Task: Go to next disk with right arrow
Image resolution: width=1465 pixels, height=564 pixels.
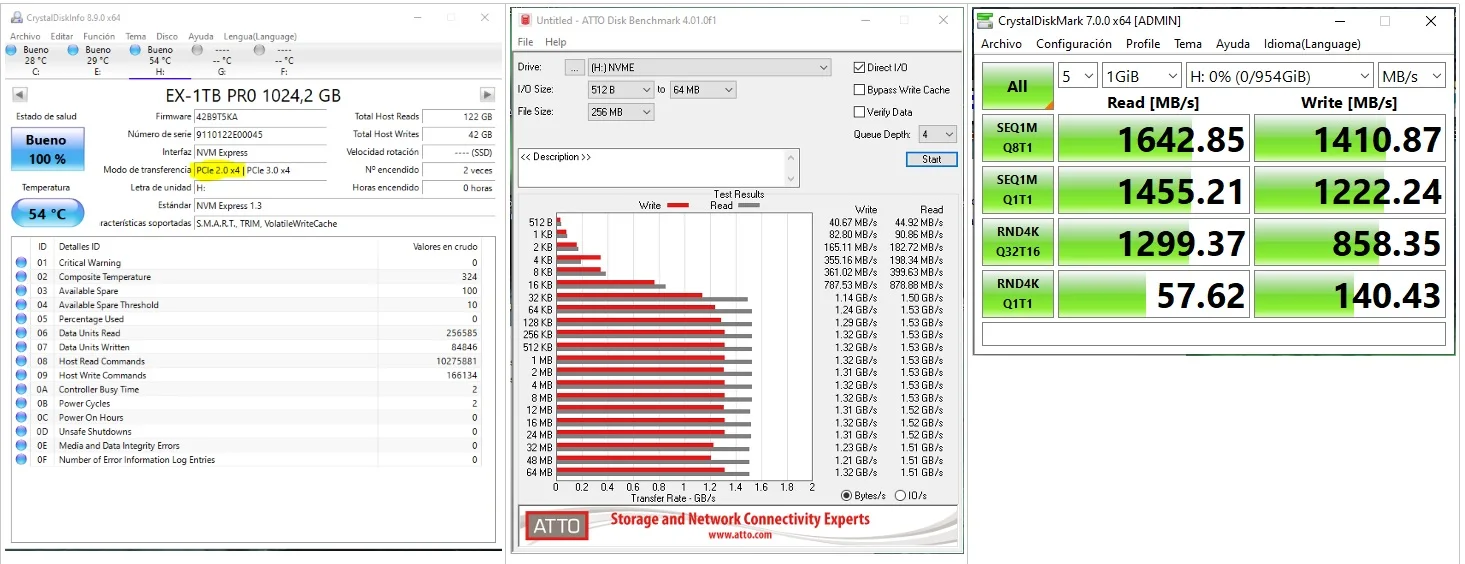Action: 487,95
